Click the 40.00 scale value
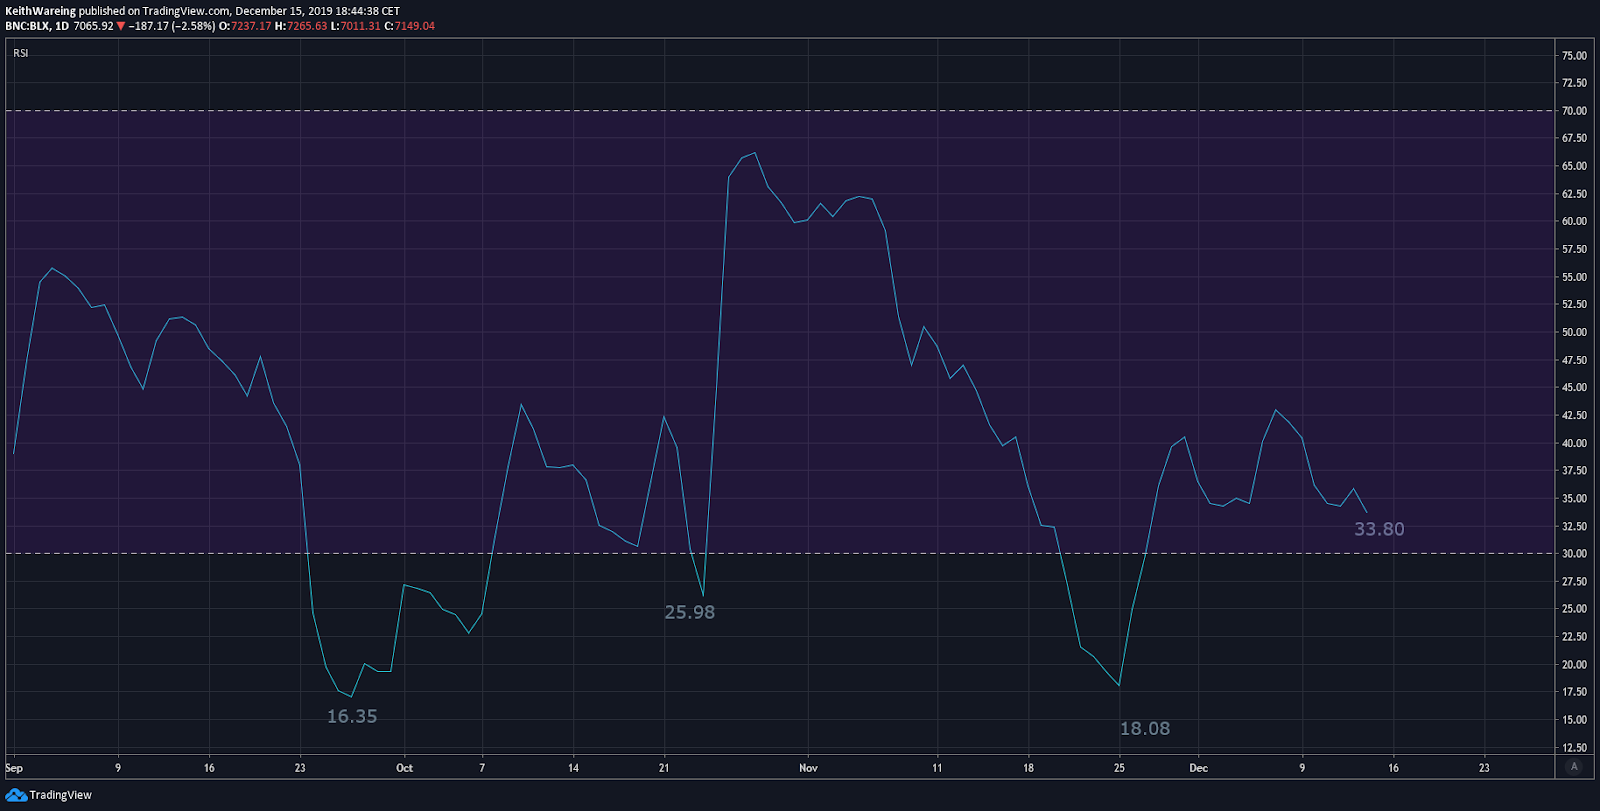Viewport: 1600px width, 811px height. [1574, 443]
